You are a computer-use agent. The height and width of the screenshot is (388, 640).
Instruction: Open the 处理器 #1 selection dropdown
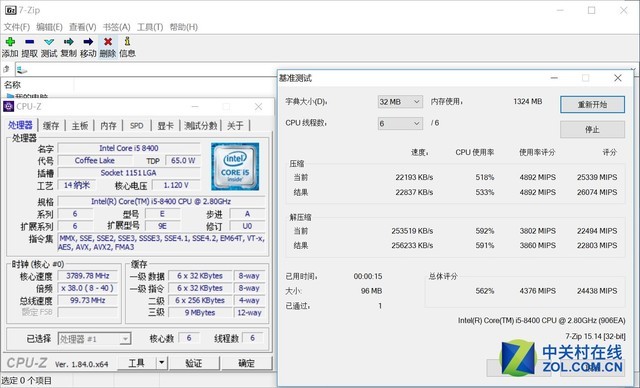pyautogui.click(x=94, y=339)
